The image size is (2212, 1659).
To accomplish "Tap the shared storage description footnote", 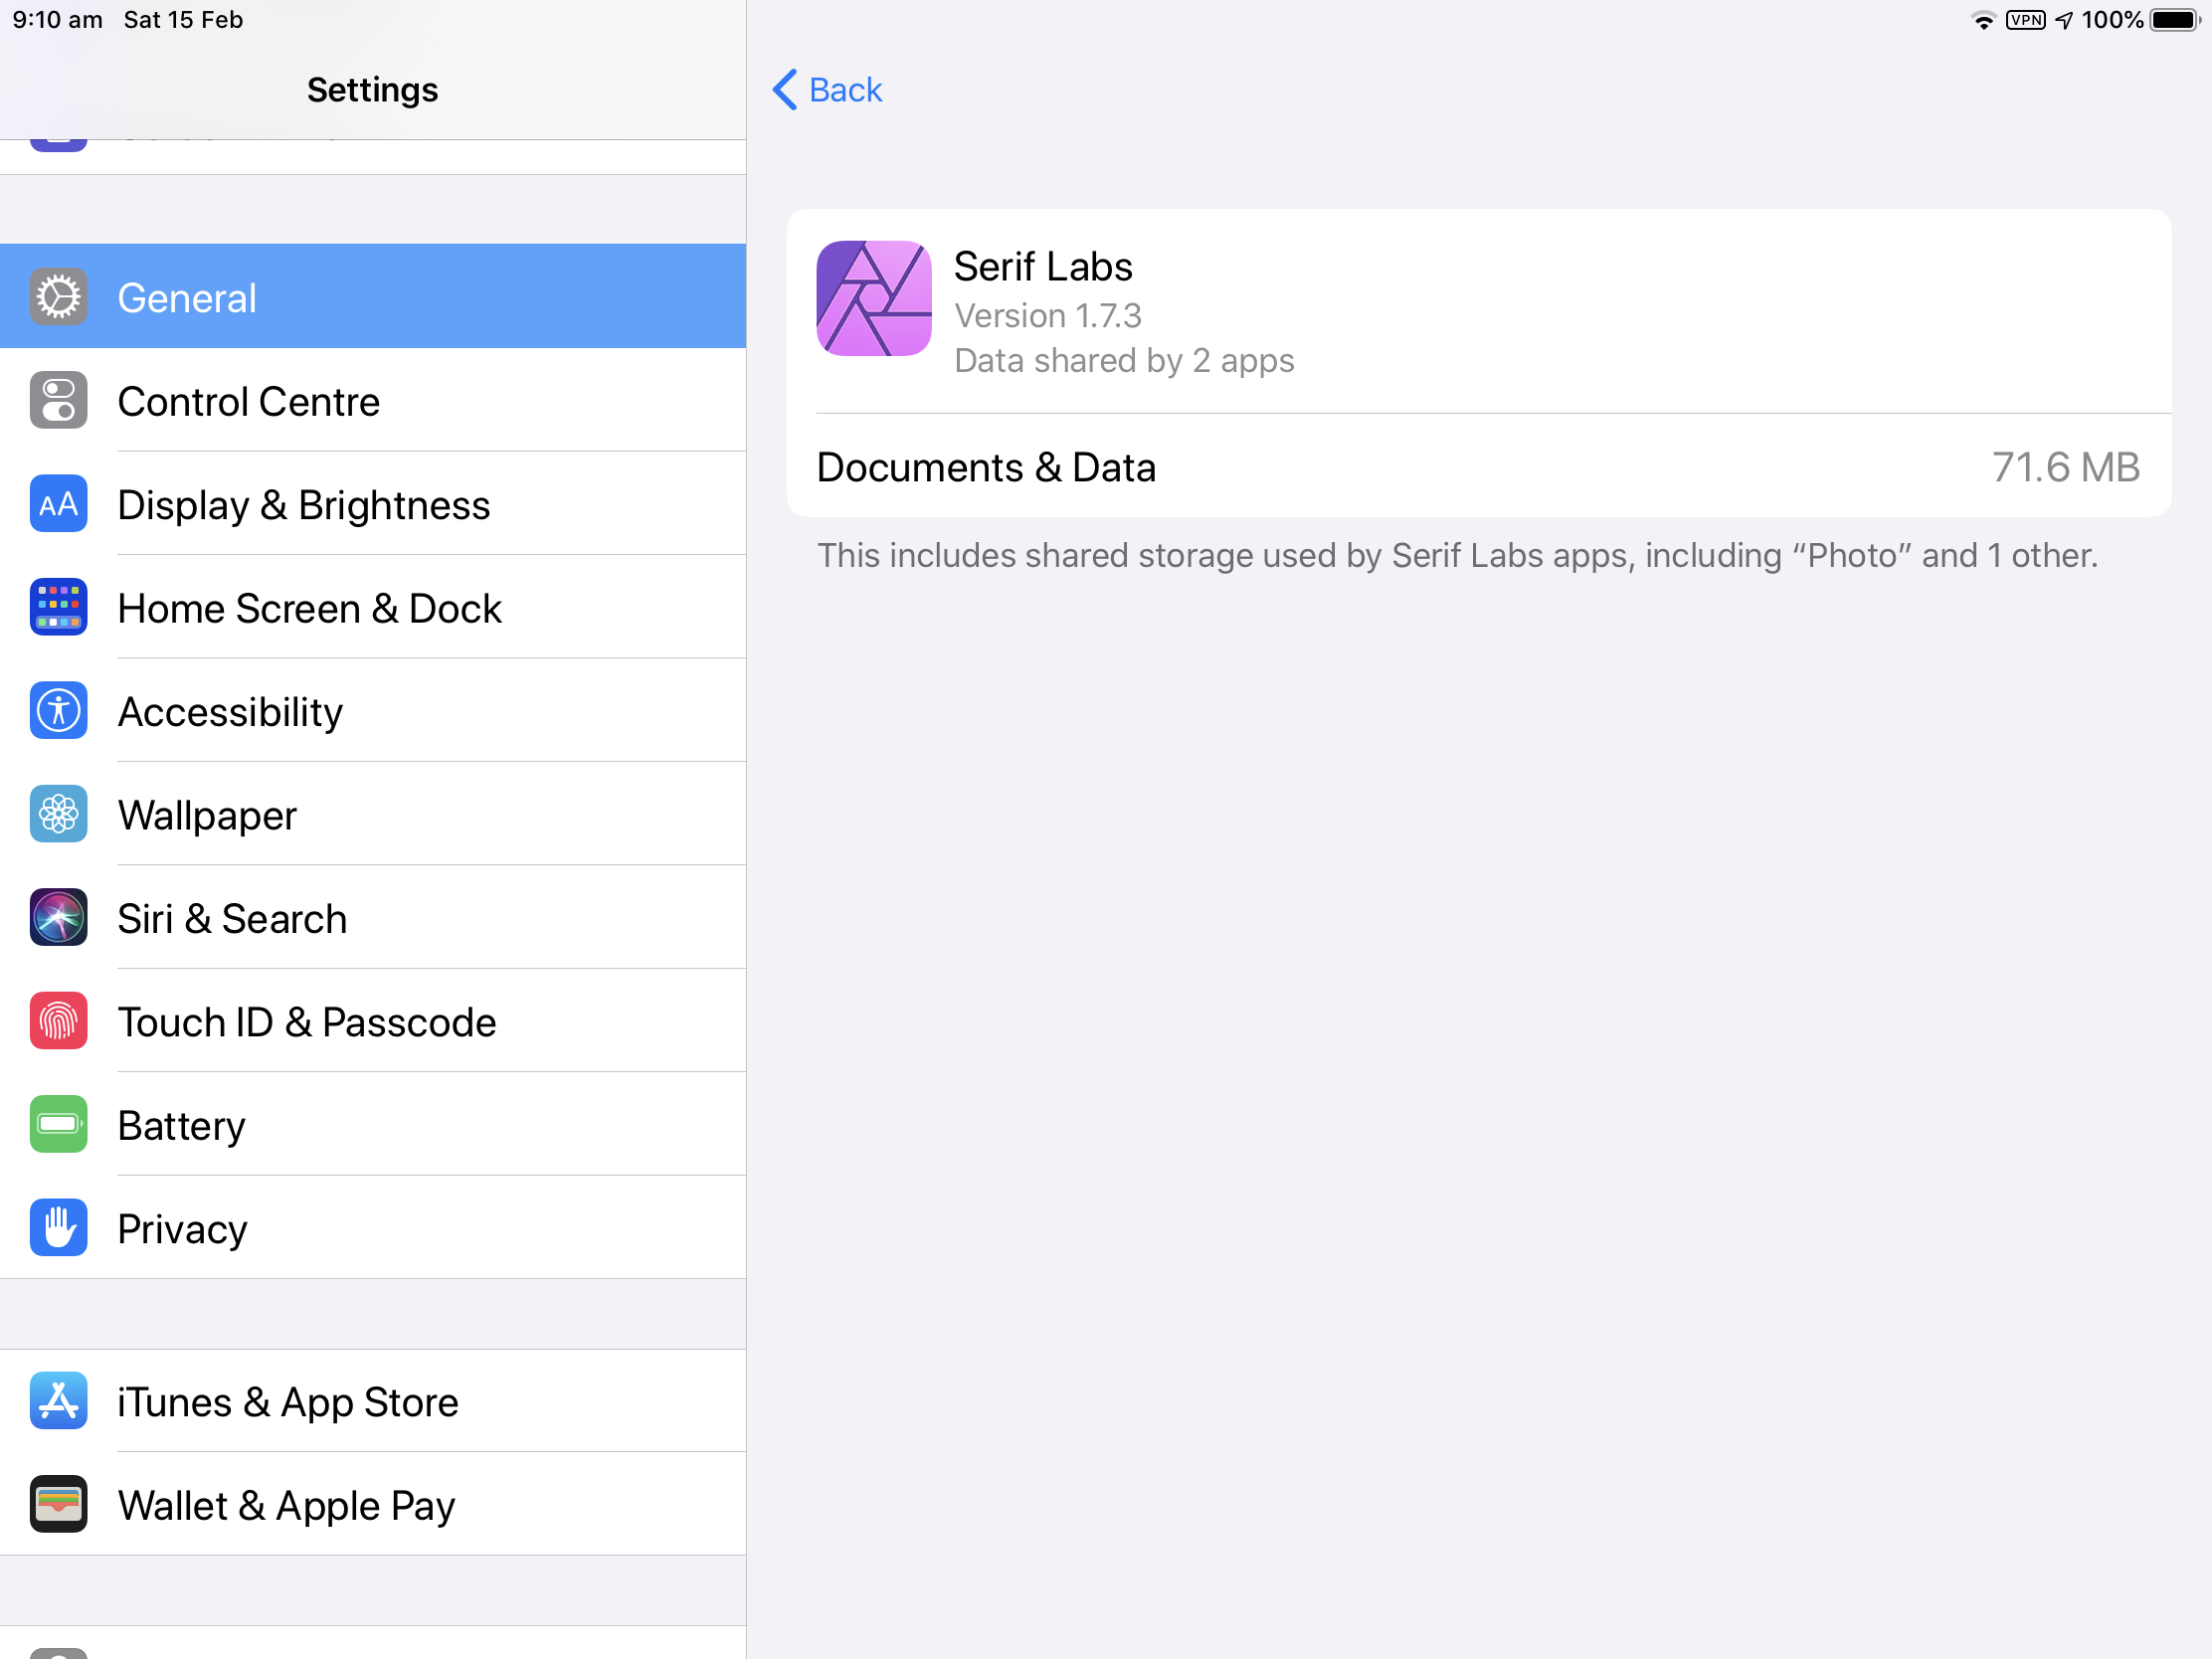I will (x=1457, y=555).
